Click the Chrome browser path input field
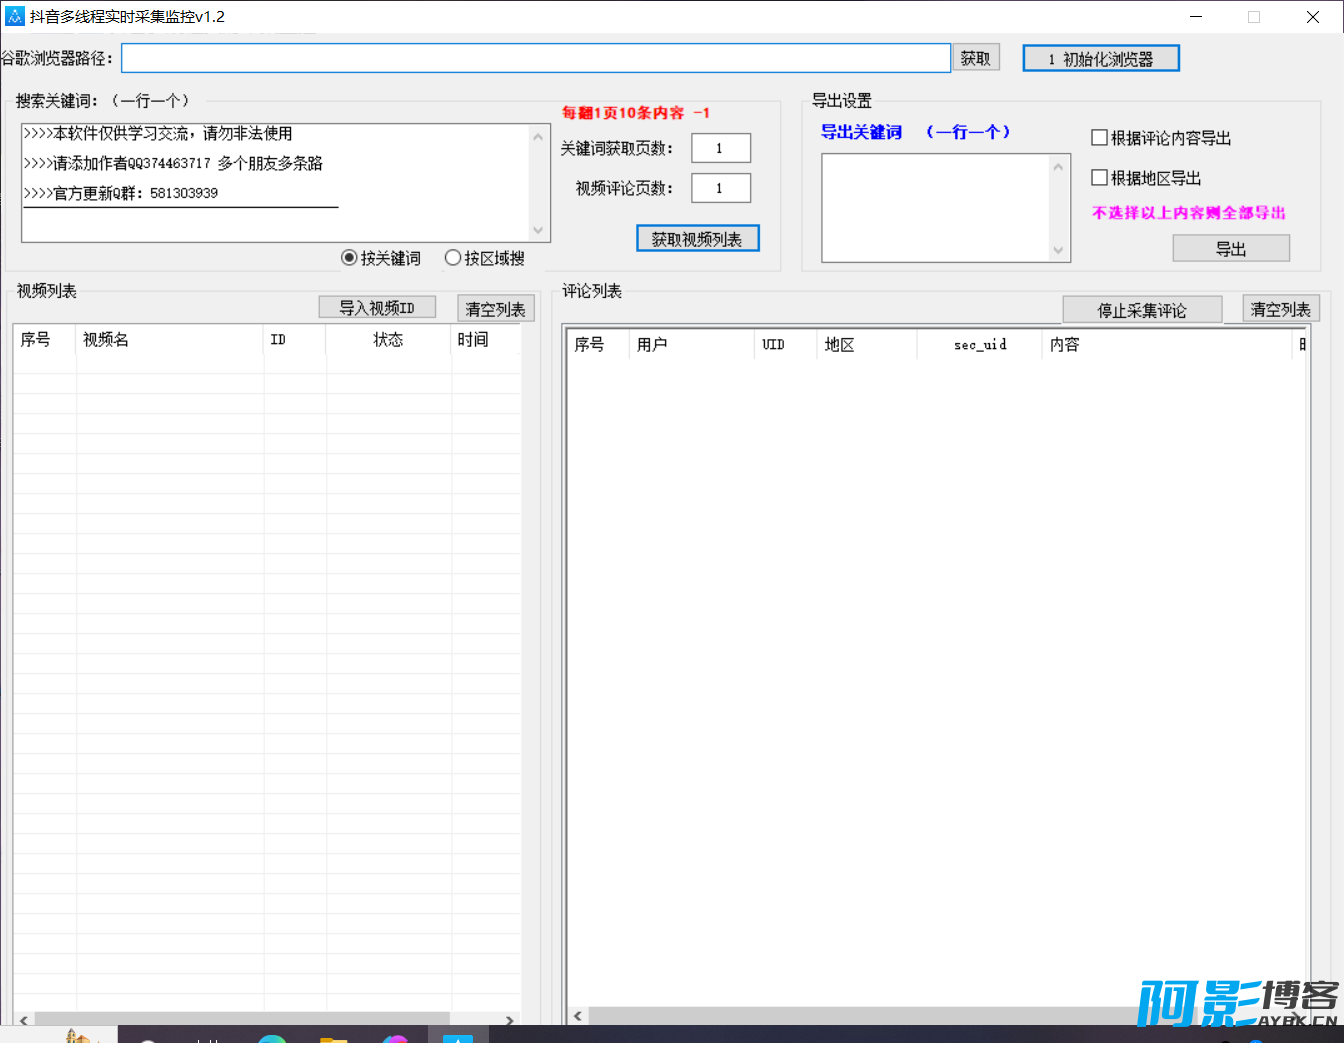1344x1043 pixels. pyautogui.click(x=535, y=58)
